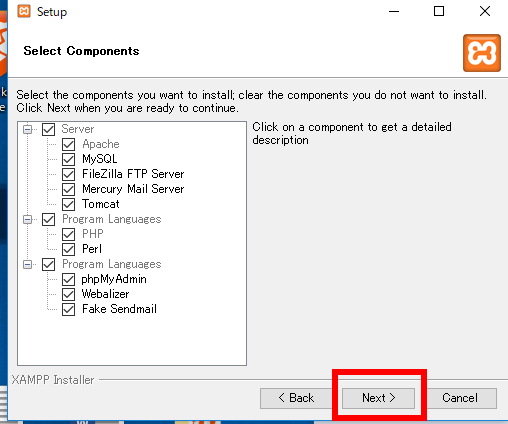Cancel the XAMPP setup
The height and width of the screenshot is (424, 508).
460,398
